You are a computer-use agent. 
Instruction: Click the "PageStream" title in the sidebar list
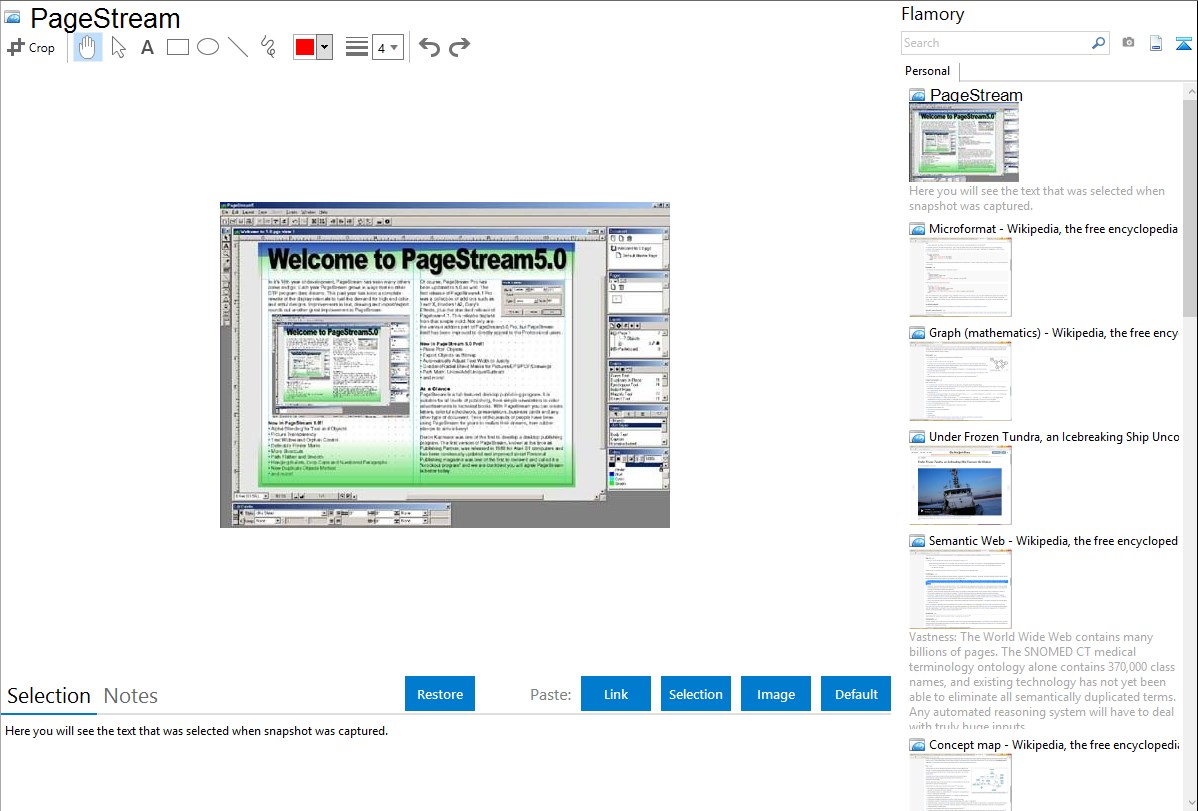click(x=976, y=95)
